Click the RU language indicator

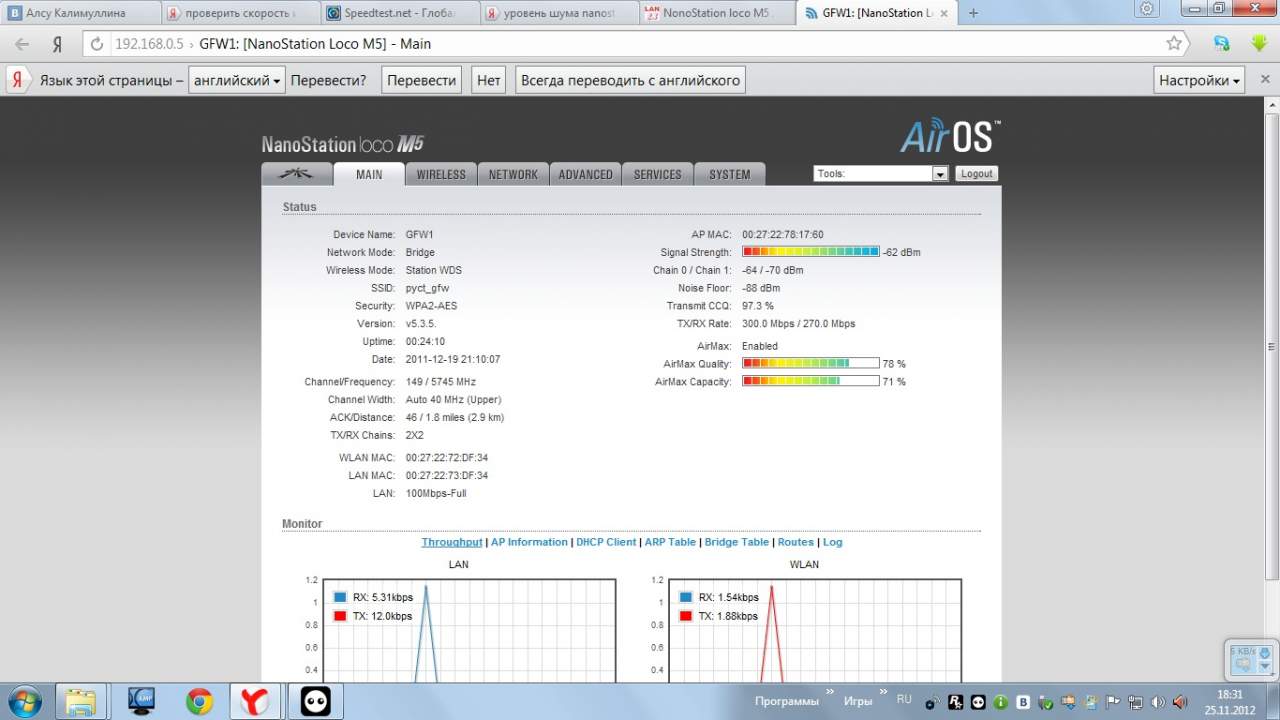(904, 700)
